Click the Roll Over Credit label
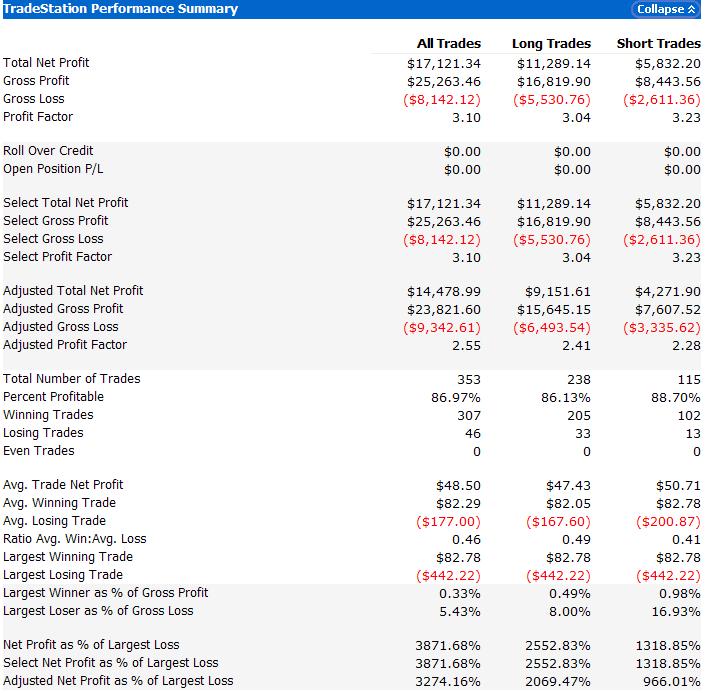Viewport: 717px width, 693px height. pos(48,151)
